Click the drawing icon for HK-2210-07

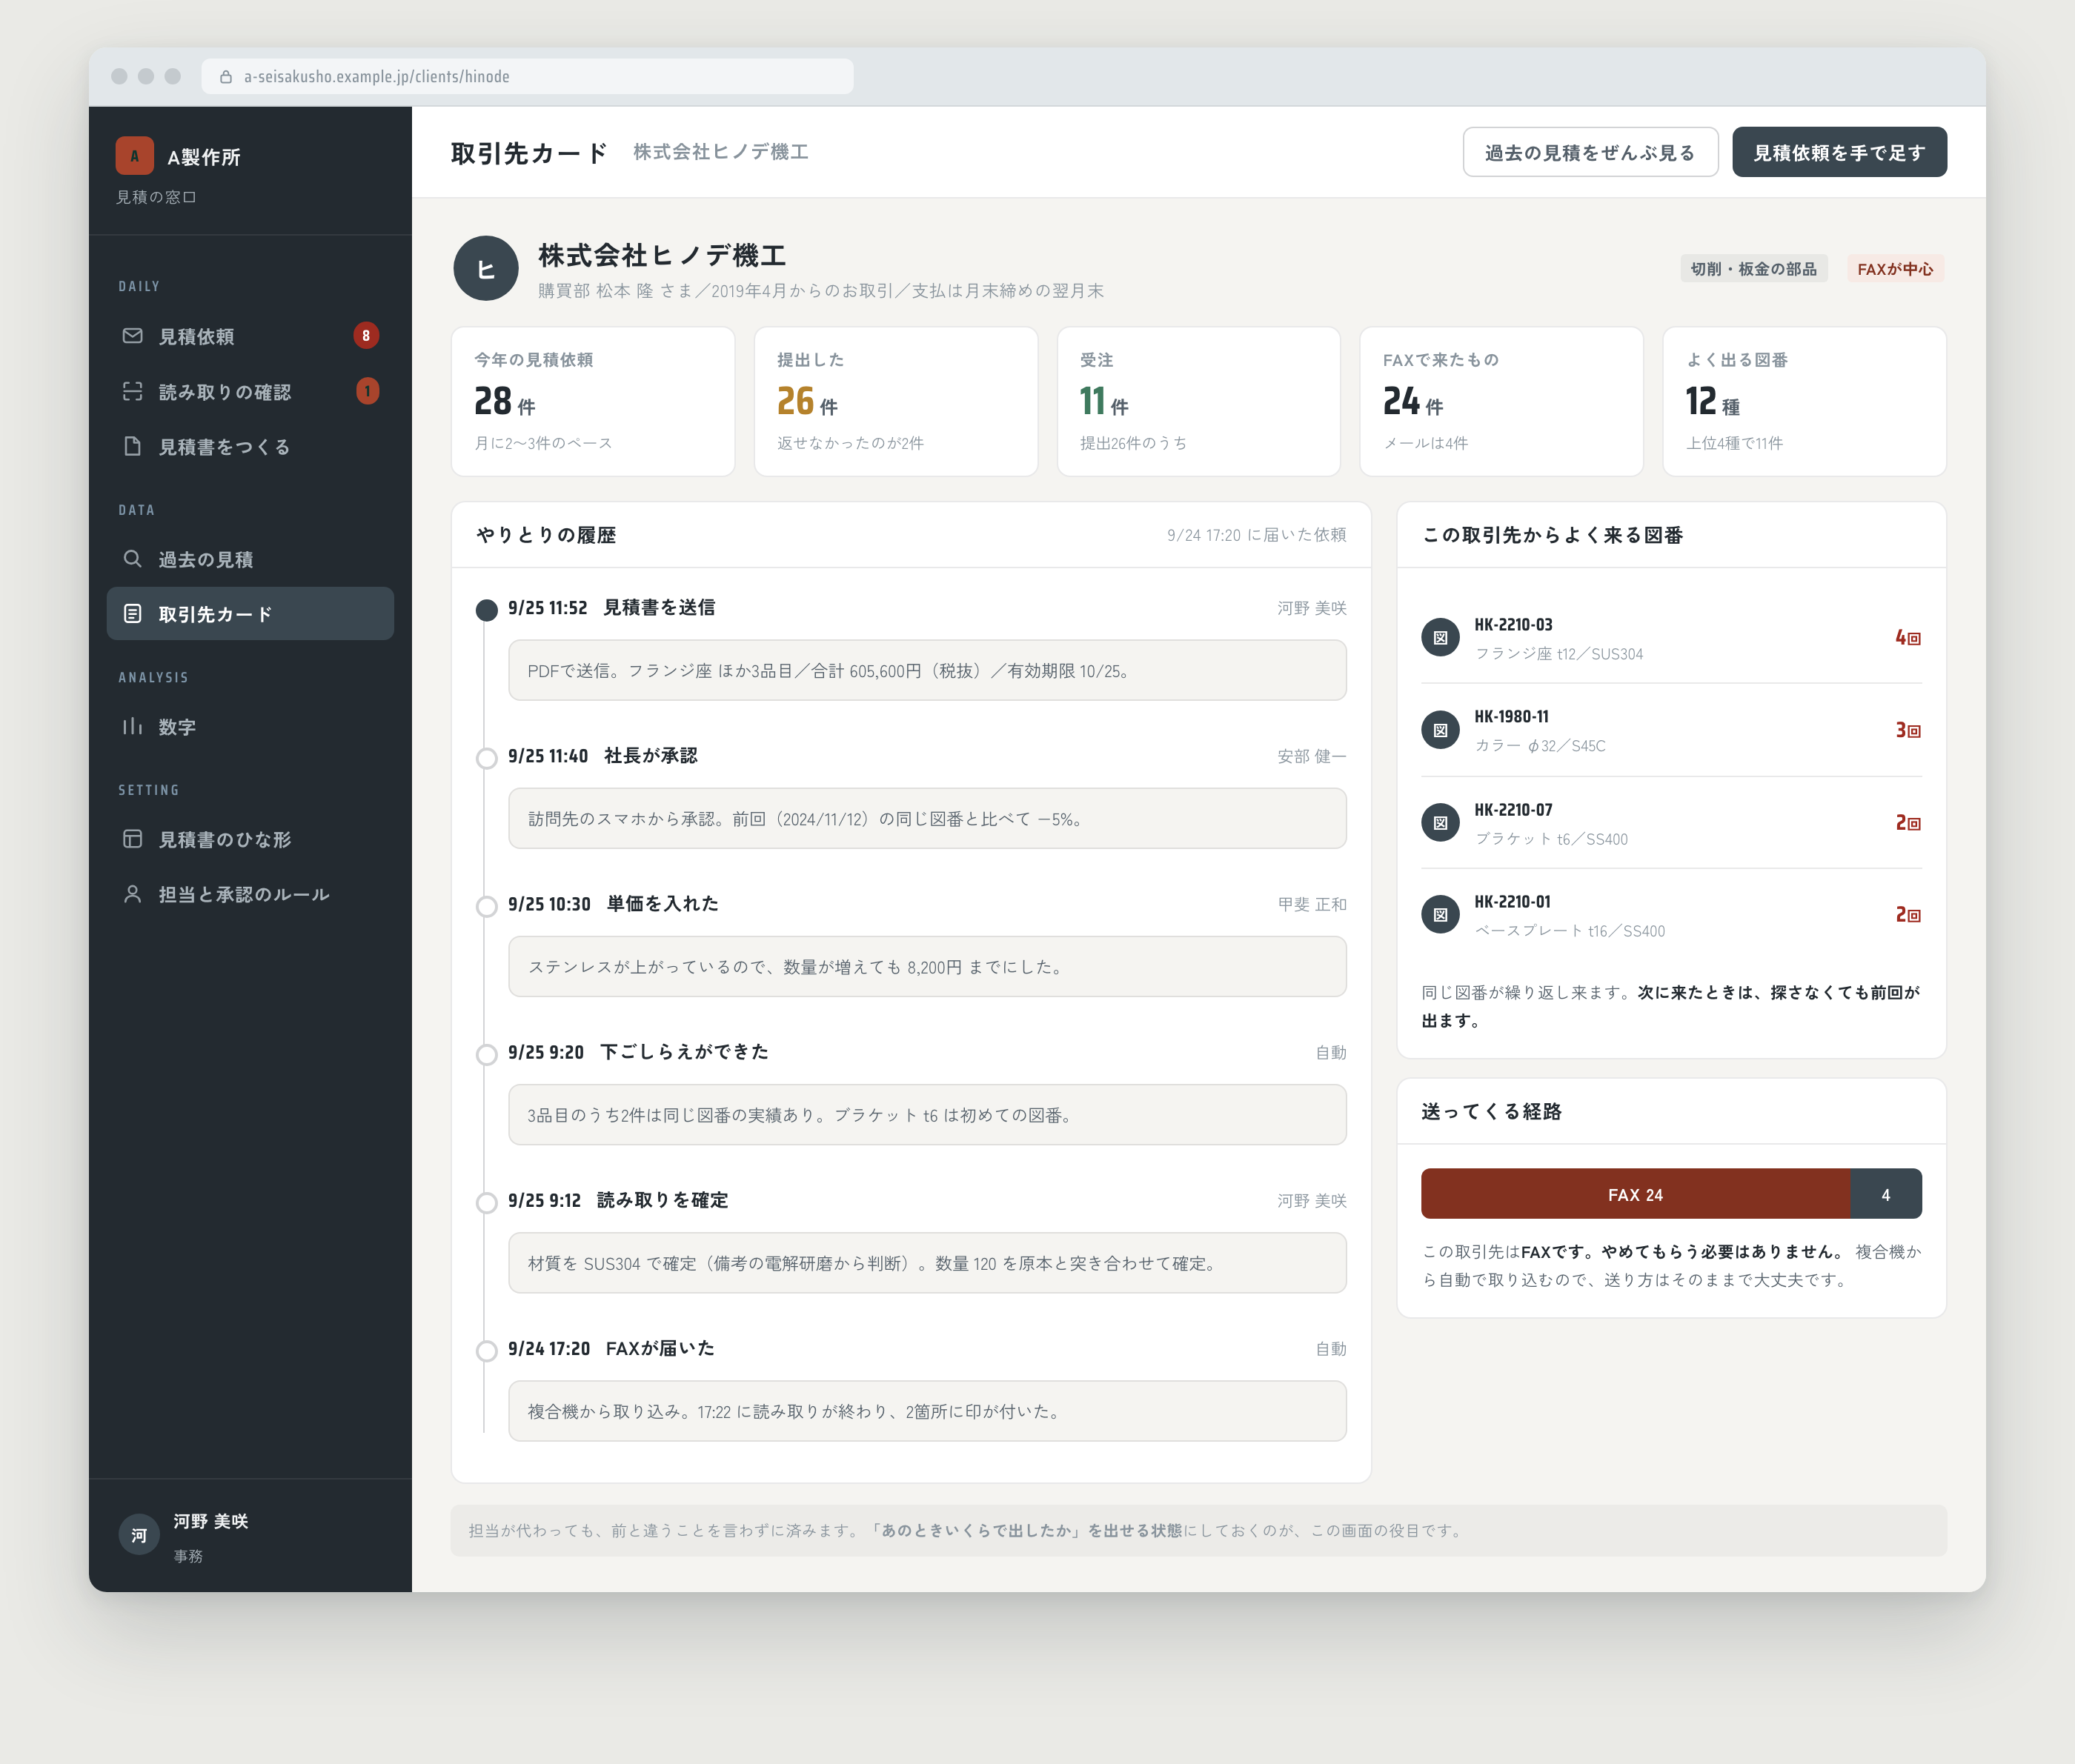(x=1440, y=823)
